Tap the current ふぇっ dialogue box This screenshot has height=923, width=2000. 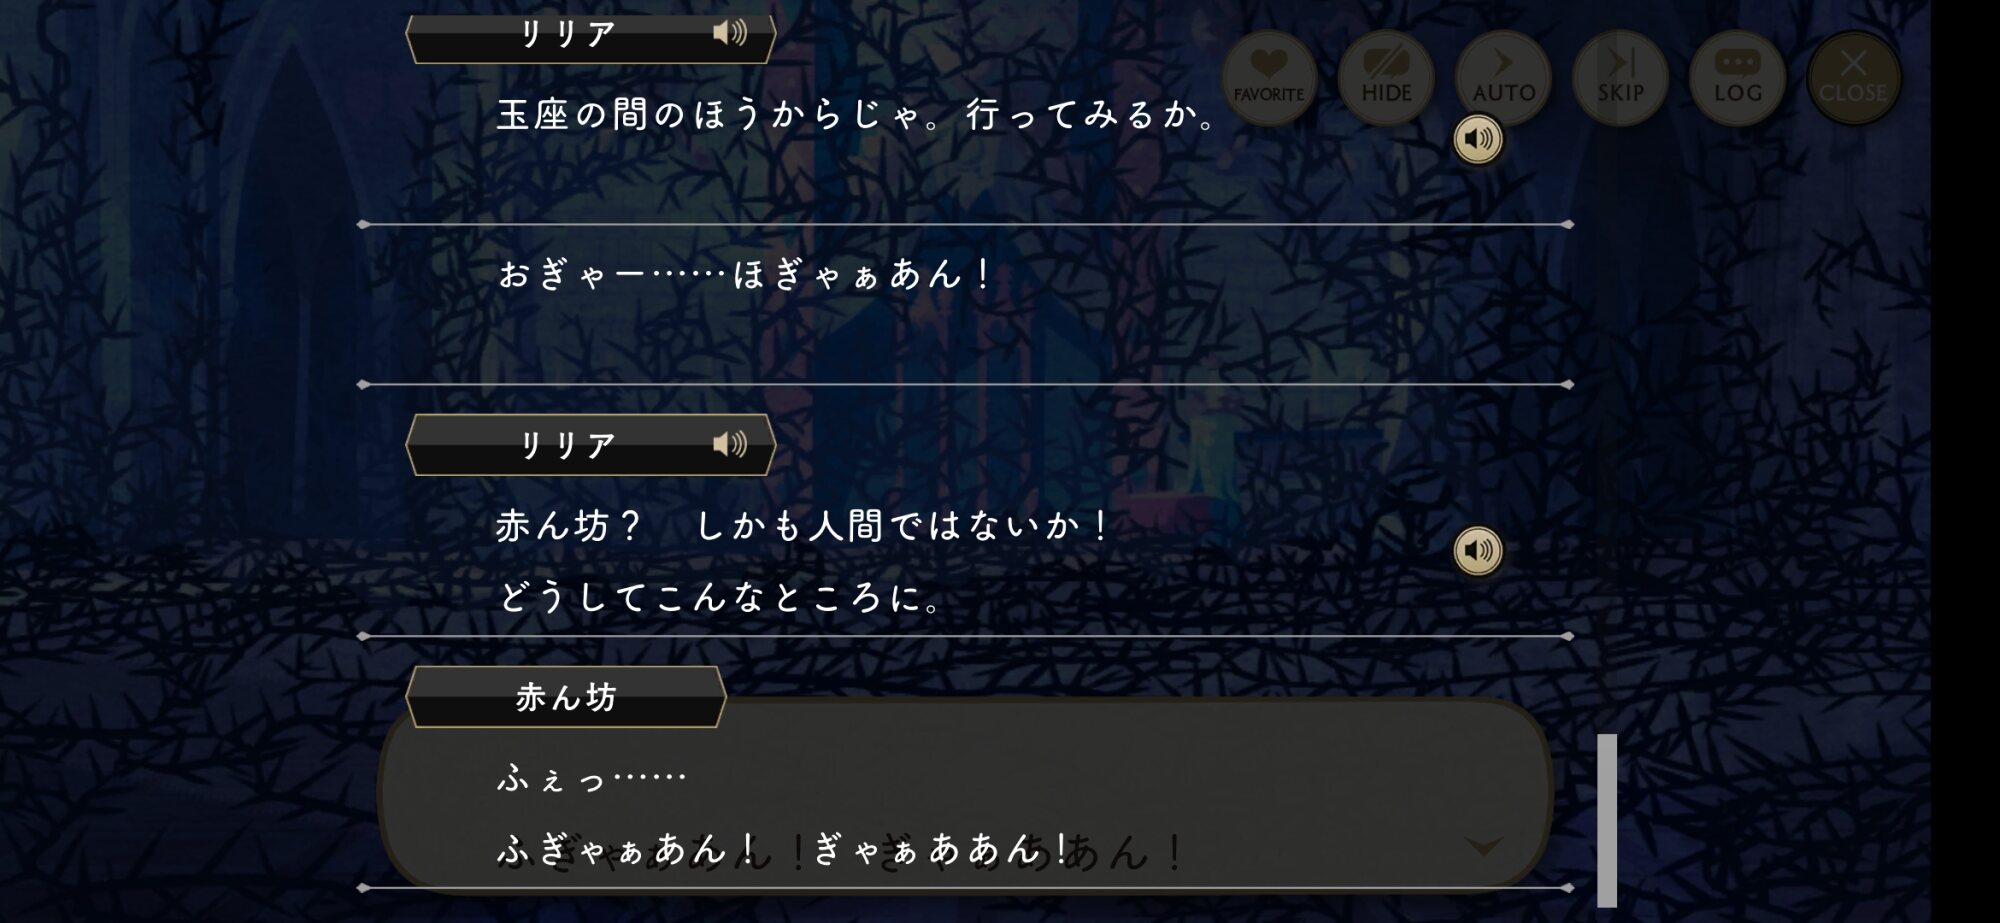click(x=965, y=795)
